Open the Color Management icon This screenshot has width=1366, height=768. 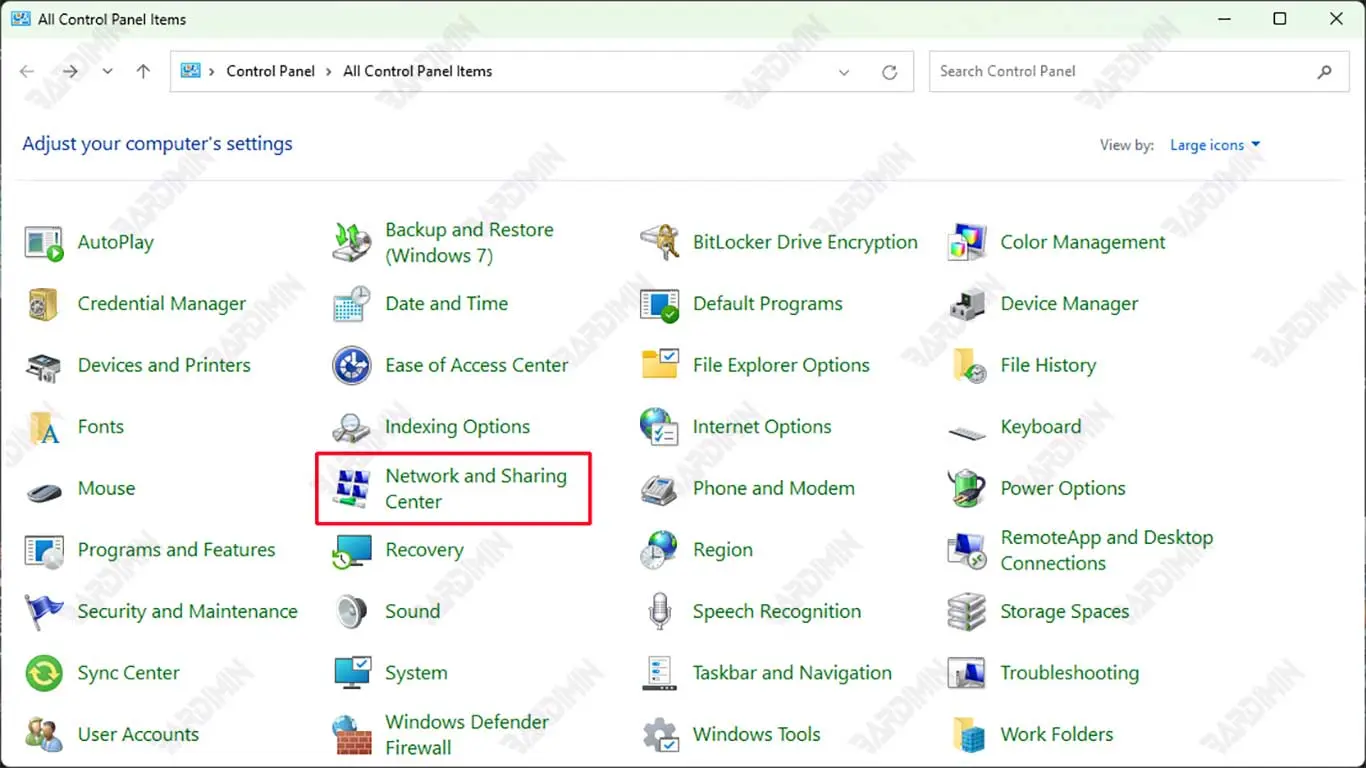[x=967, y=243]
